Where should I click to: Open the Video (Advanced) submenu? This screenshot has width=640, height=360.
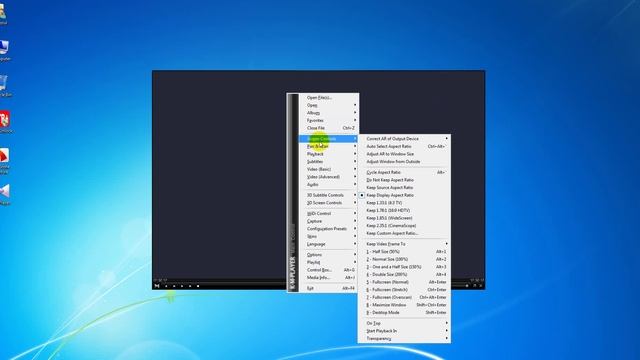click(x=329, y=177)
